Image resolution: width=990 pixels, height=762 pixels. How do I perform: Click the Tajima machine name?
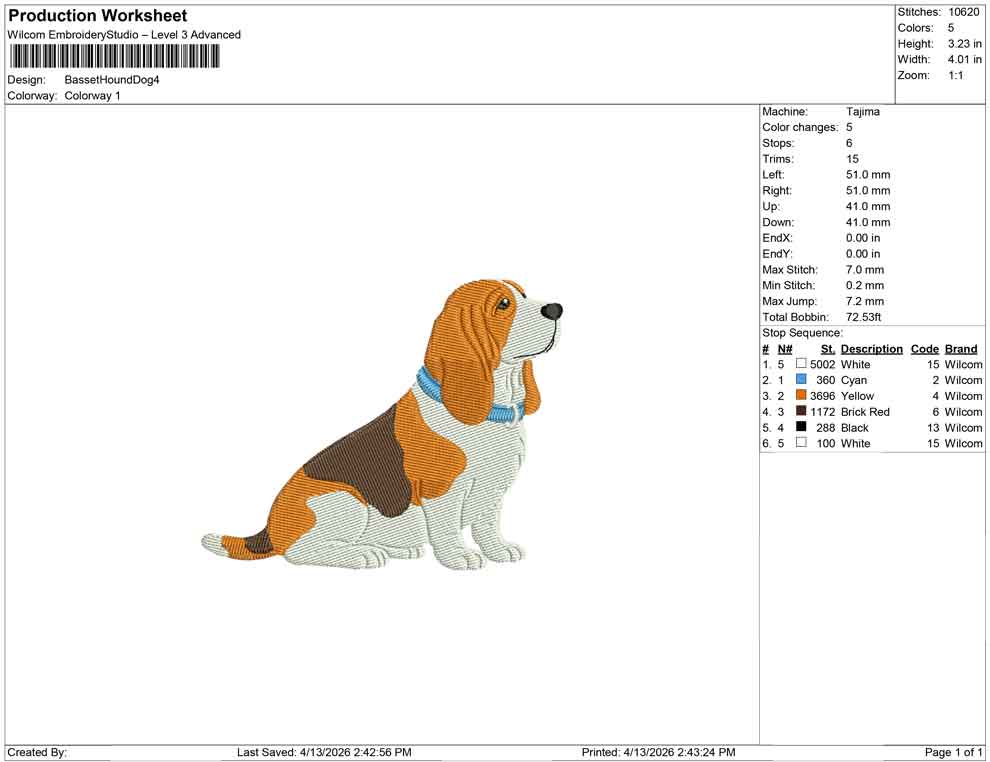(864, 112)
